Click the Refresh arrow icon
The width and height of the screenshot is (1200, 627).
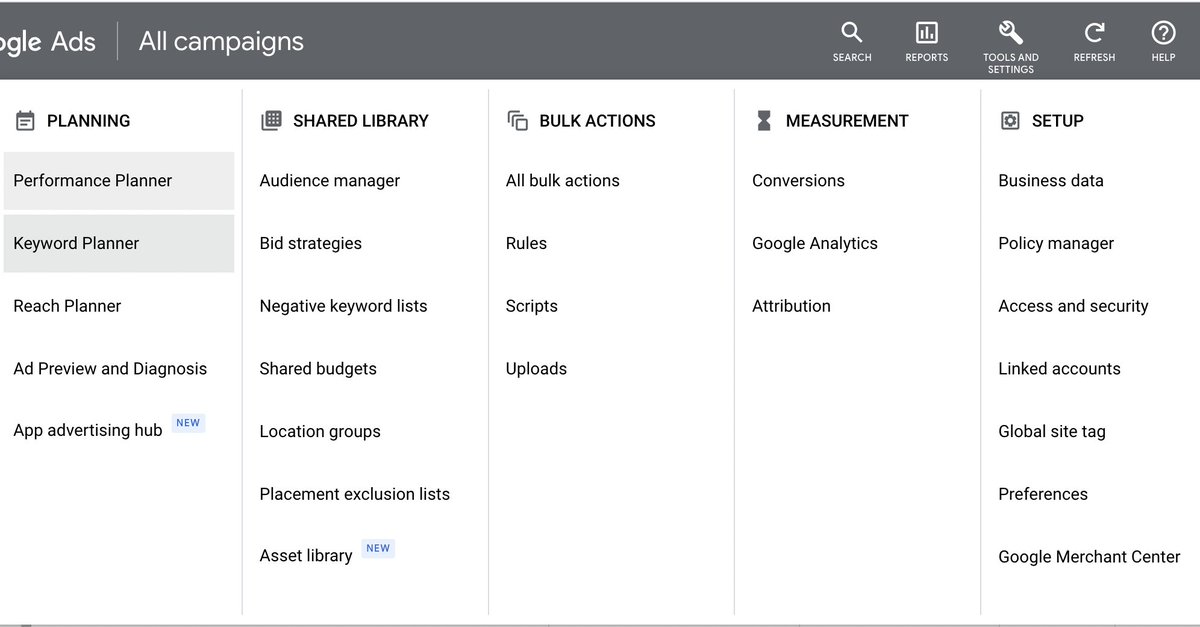(1094, 32)
